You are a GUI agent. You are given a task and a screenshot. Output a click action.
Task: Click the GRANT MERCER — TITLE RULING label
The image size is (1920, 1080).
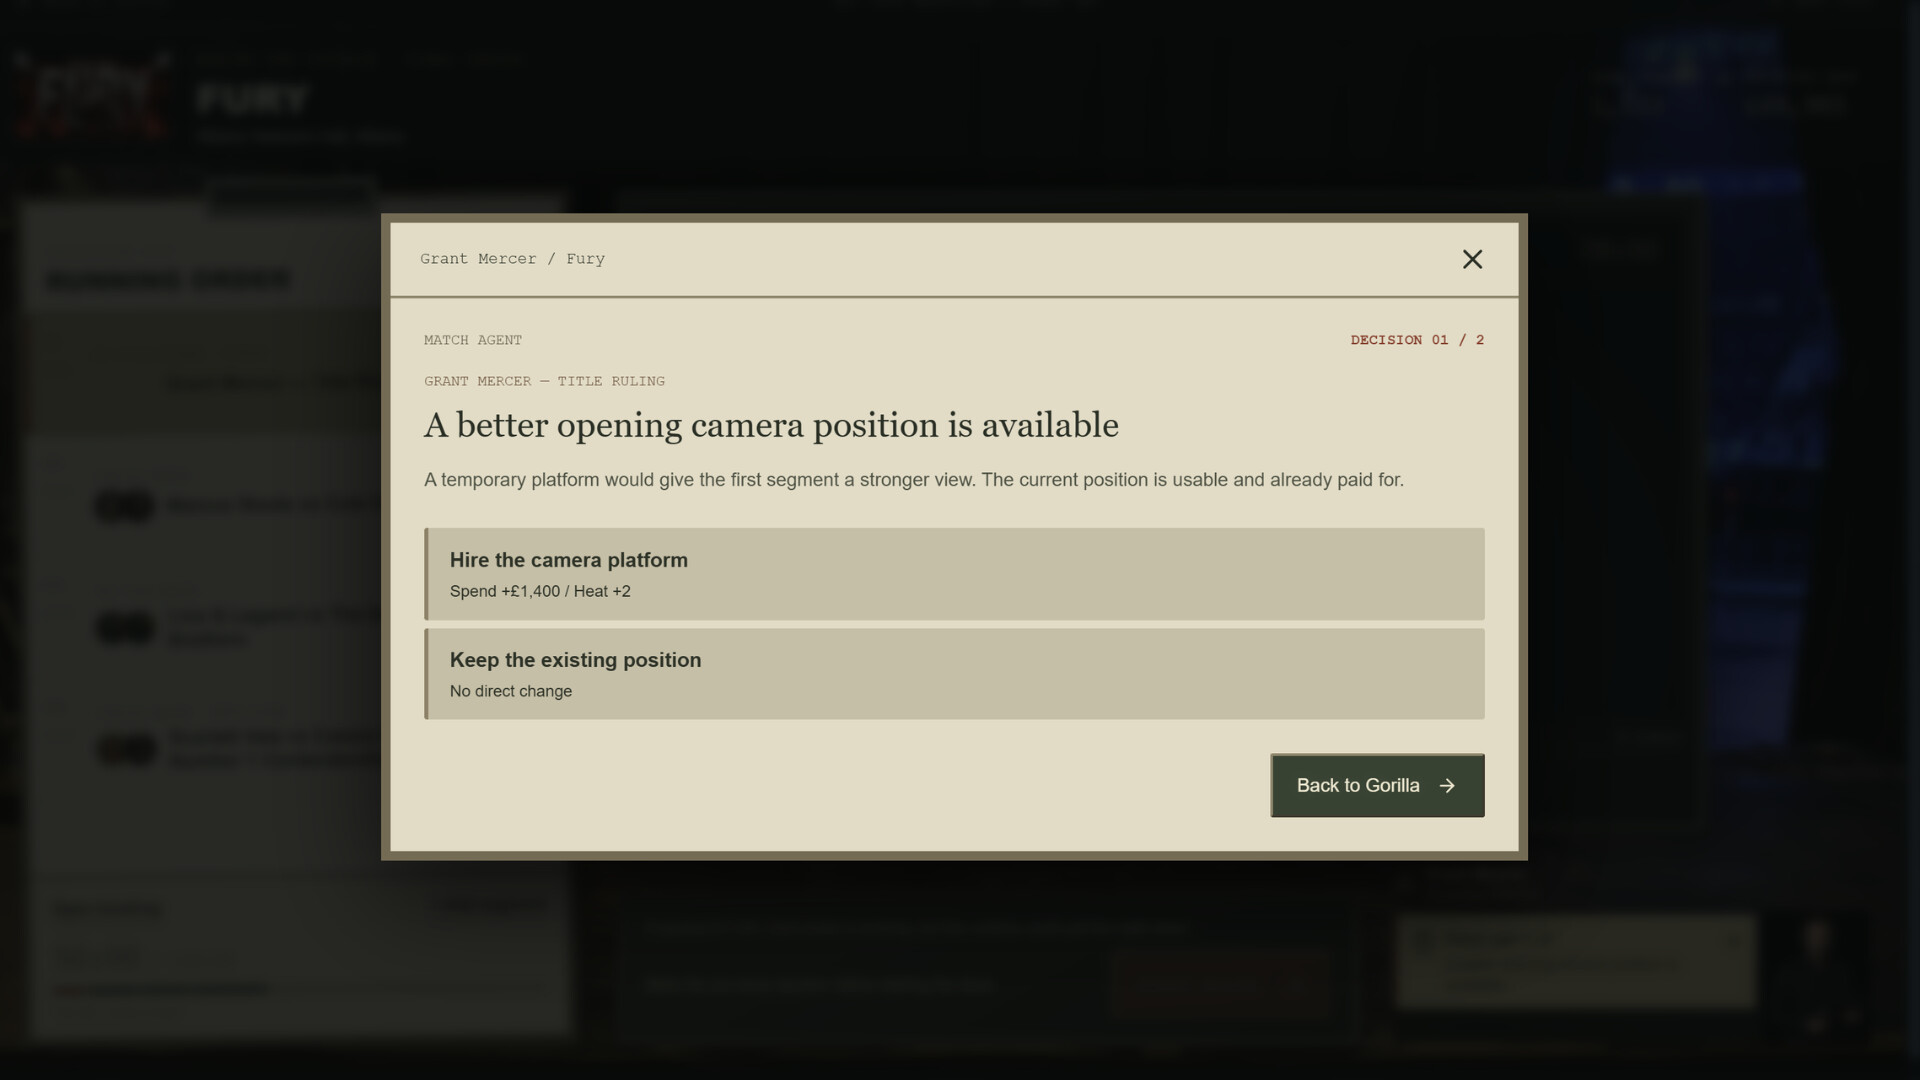(x=544, y=381)
